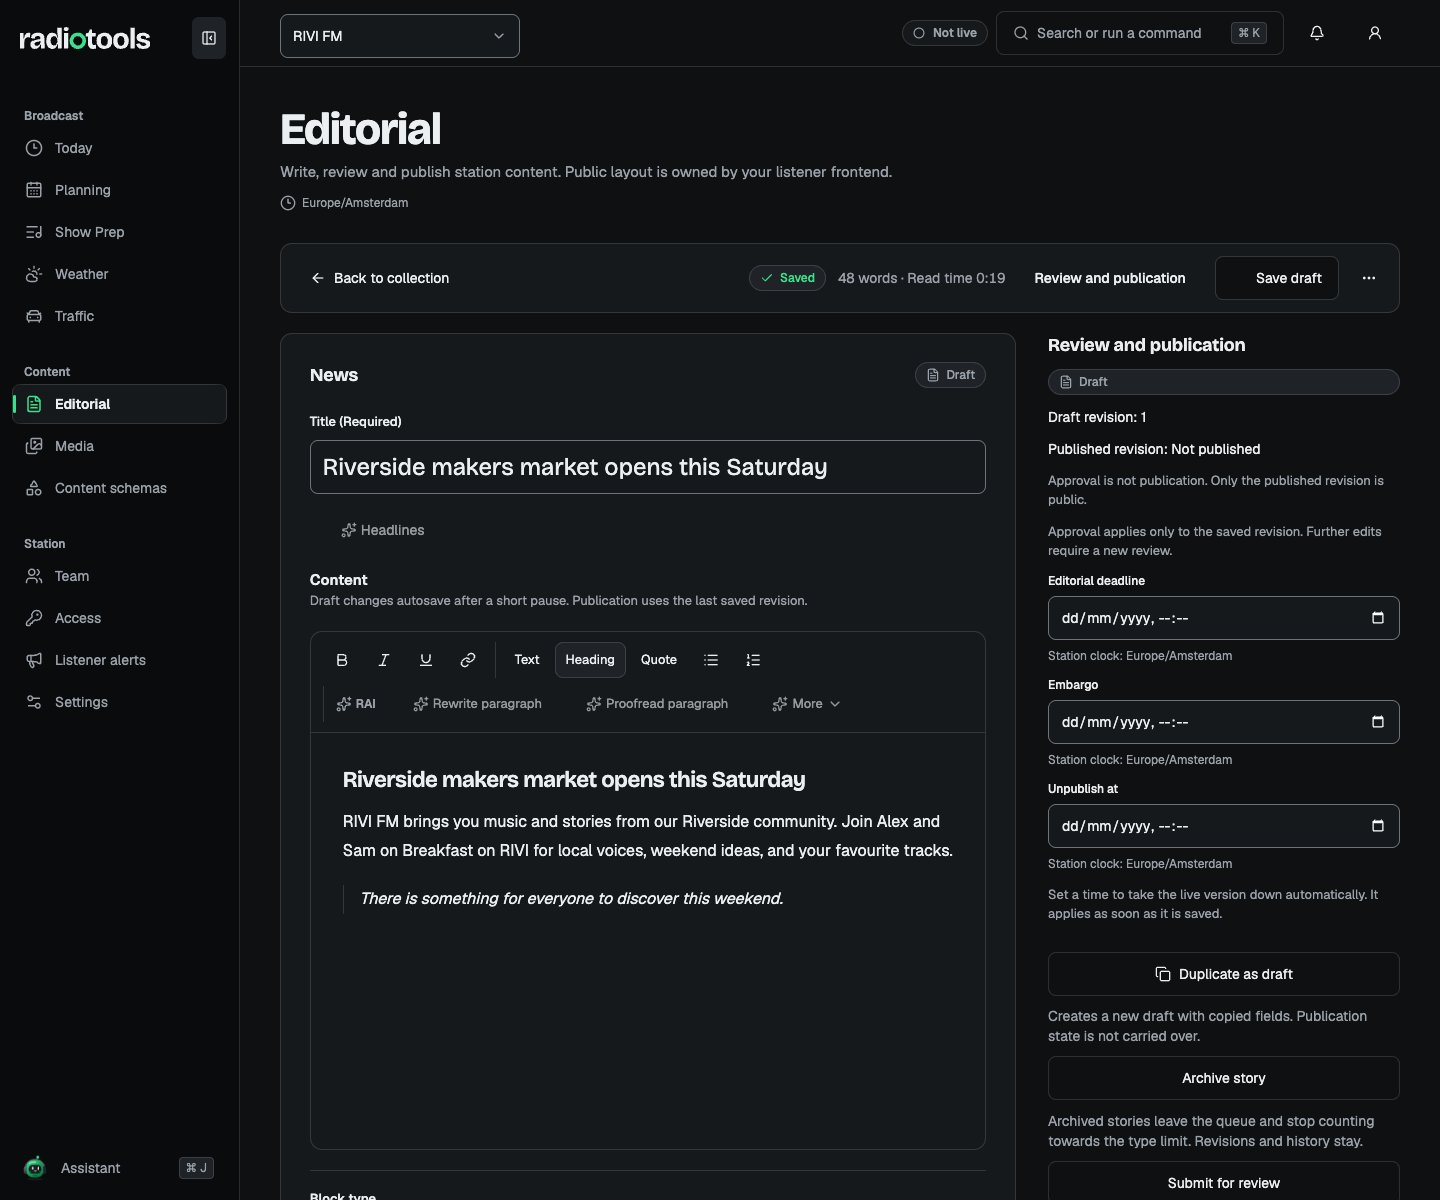This screenshot has width=1440, height=1200.
Task: Open the calendar picker for Unpublish at
Action: (x=1378, y=826)
